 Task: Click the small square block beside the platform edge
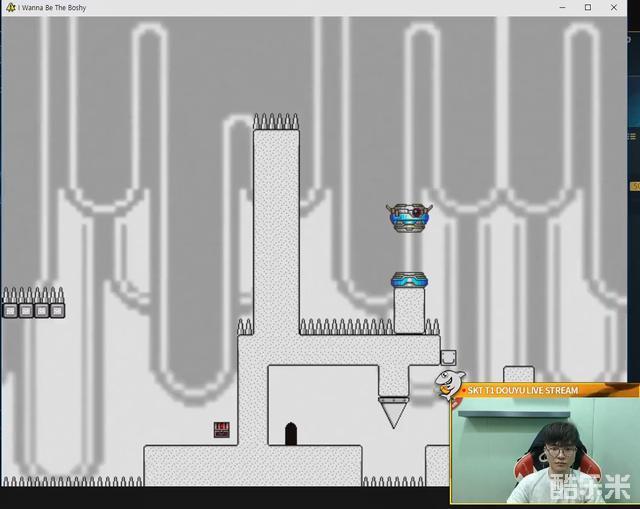pos(448,358)
